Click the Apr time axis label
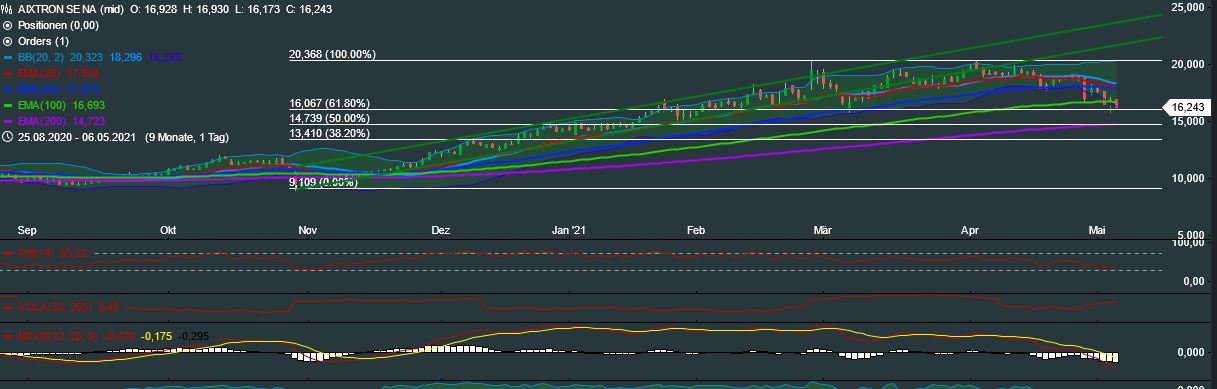This screenshot has height=389, width=1217. 970,230
